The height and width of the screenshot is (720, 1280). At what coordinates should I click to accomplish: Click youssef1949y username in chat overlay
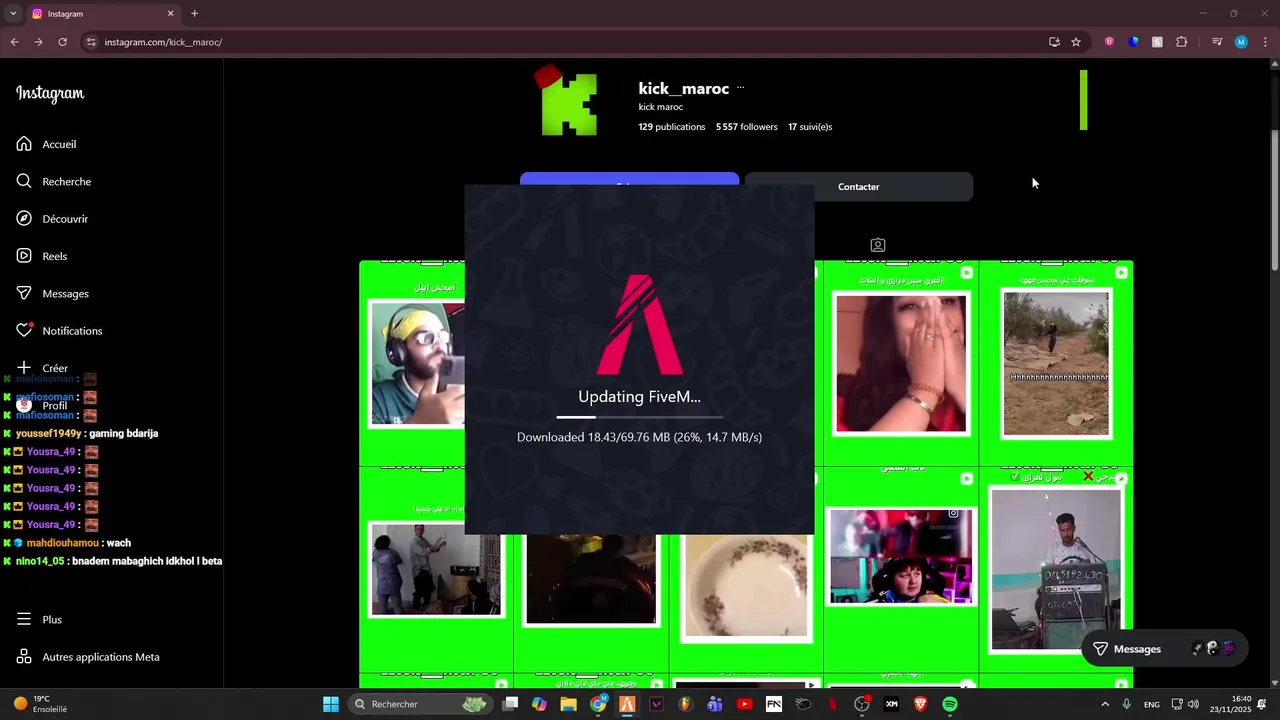tap(48, 434)
